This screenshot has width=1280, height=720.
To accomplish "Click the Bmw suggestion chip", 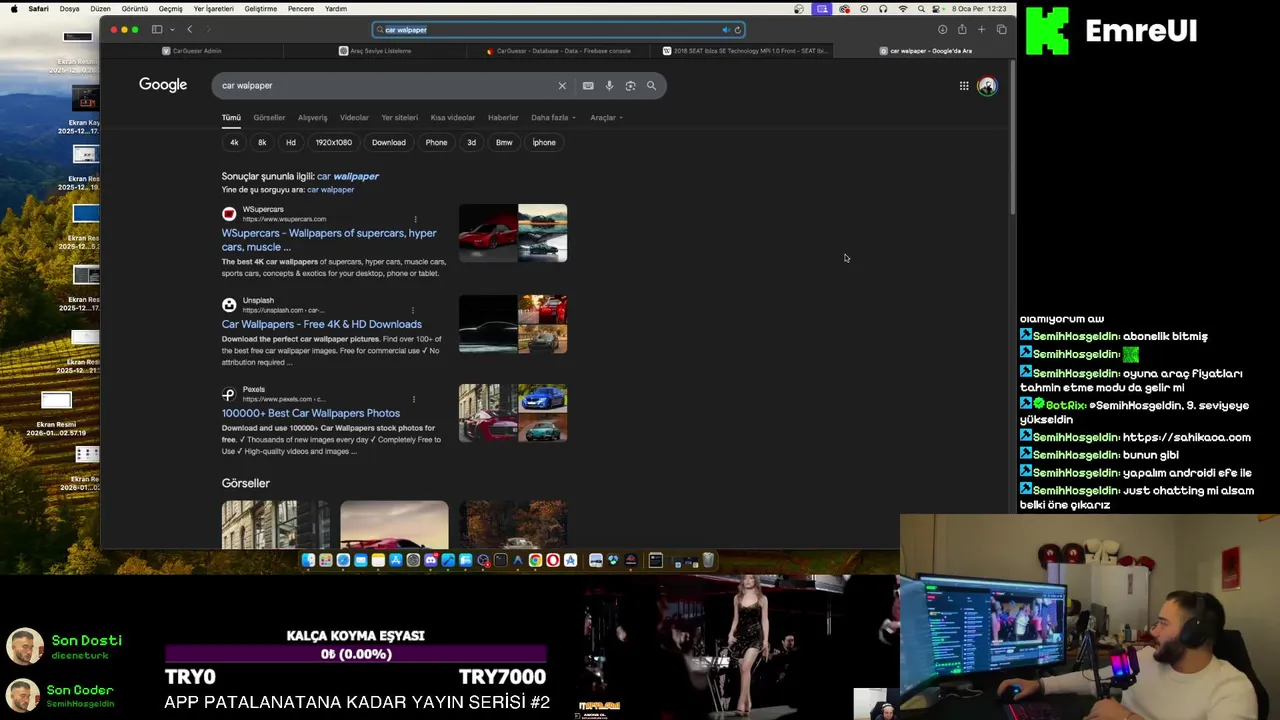I will coord(504,142).
